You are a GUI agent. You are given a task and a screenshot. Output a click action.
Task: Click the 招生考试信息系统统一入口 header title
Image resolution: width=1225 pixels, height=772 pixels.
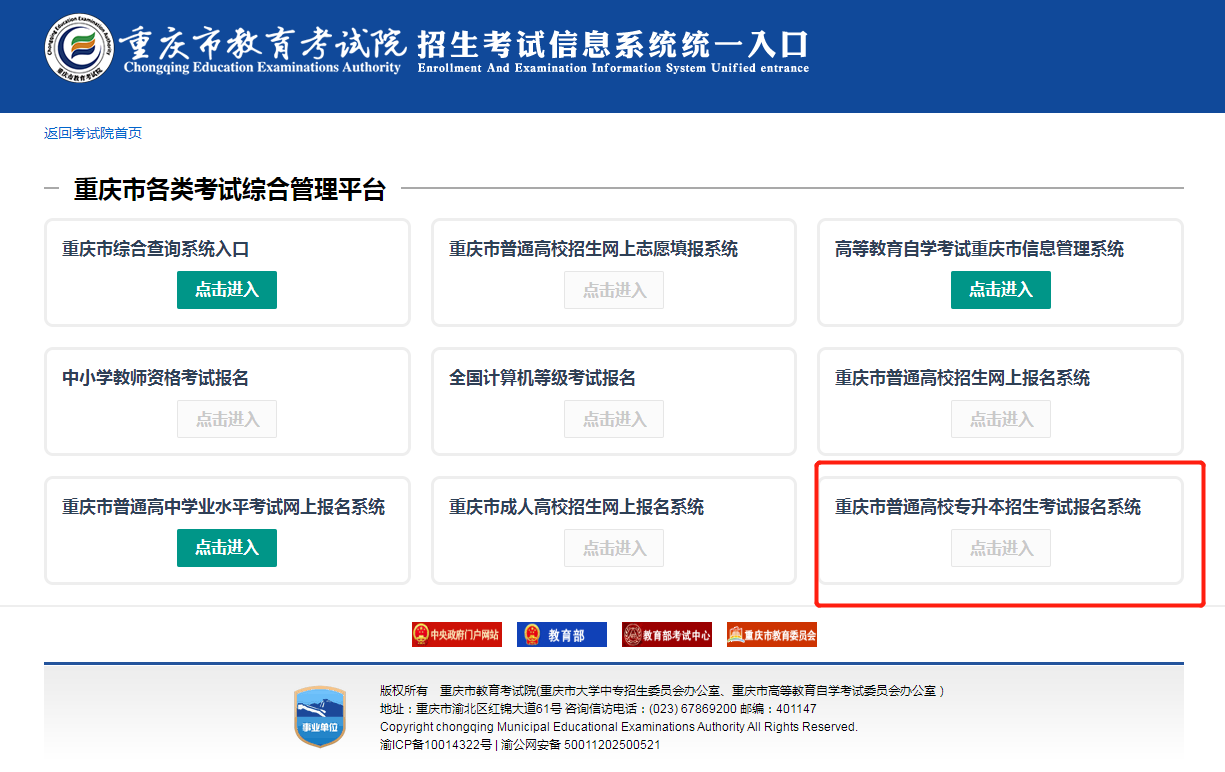(x=613, y=46)
